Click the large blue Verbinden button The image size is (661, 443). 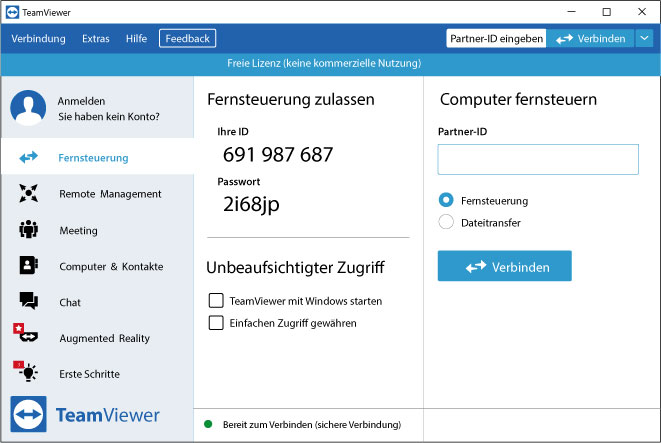(505, 266)
